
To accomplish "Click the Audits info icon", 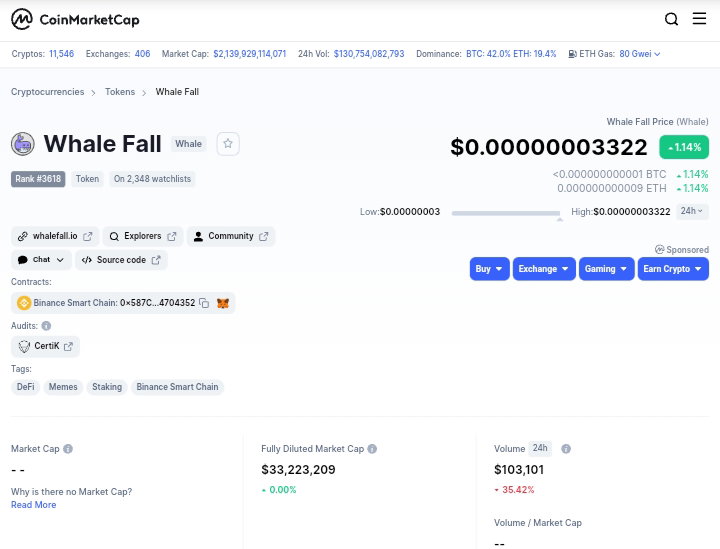I will coord(46,326).
